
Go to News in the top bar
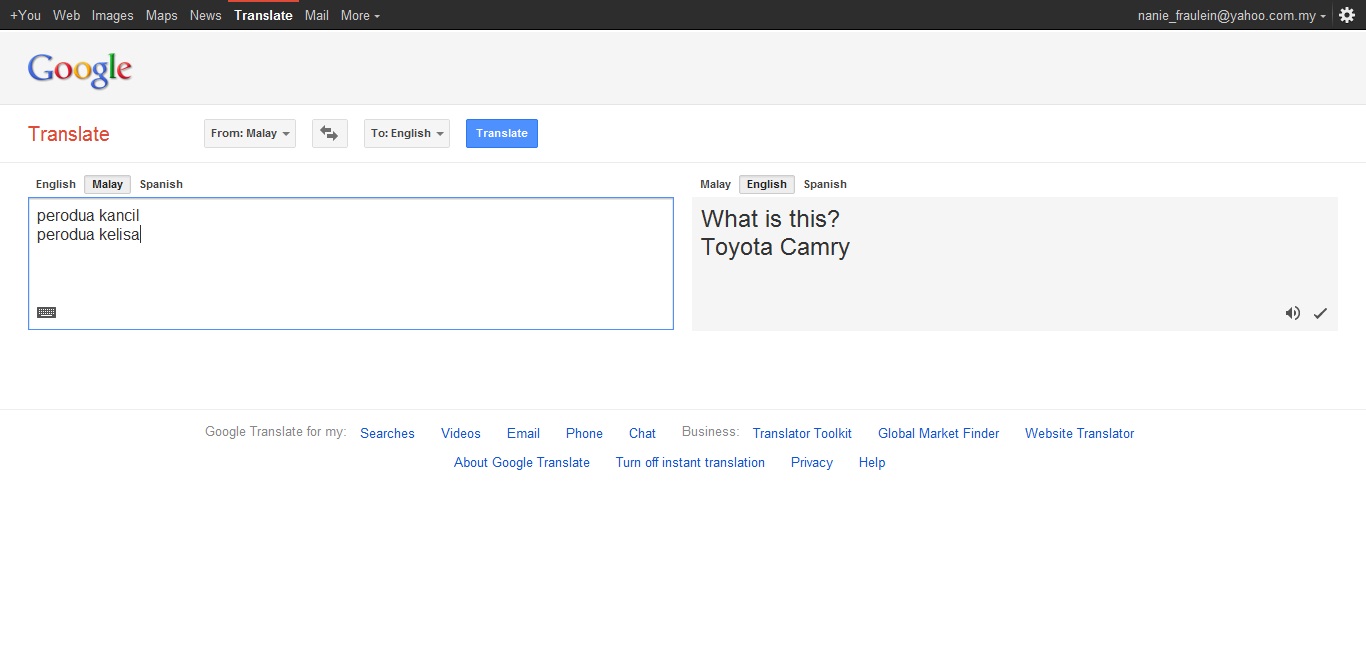[205, 15]
